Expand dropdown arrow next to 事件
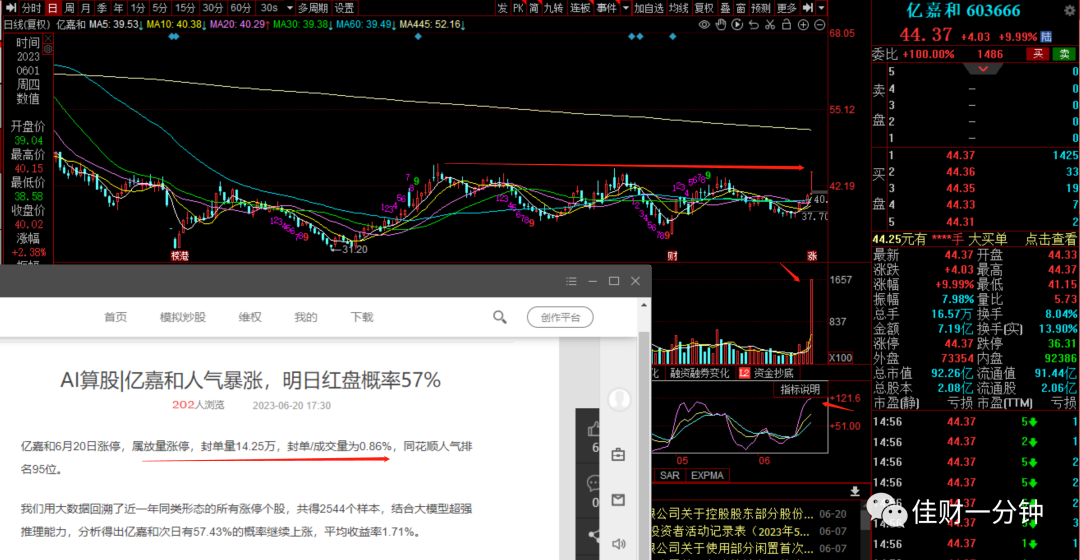 (x=625, y=8)
